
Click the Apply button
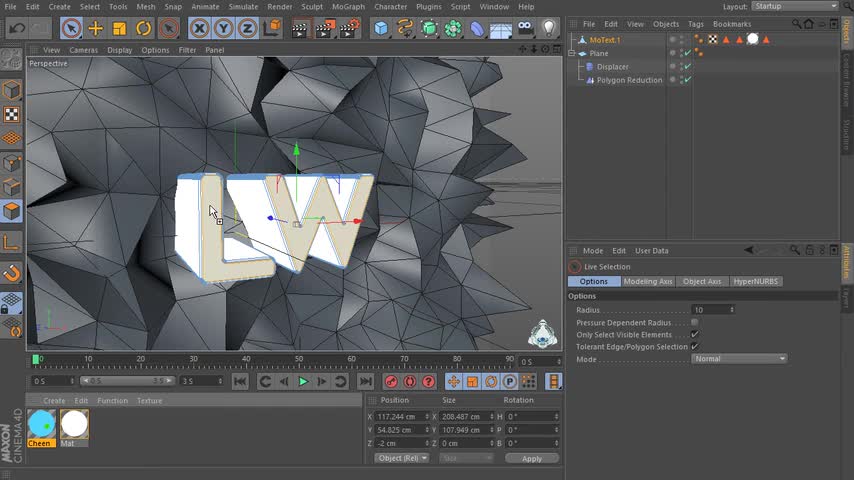pos(531,458)
